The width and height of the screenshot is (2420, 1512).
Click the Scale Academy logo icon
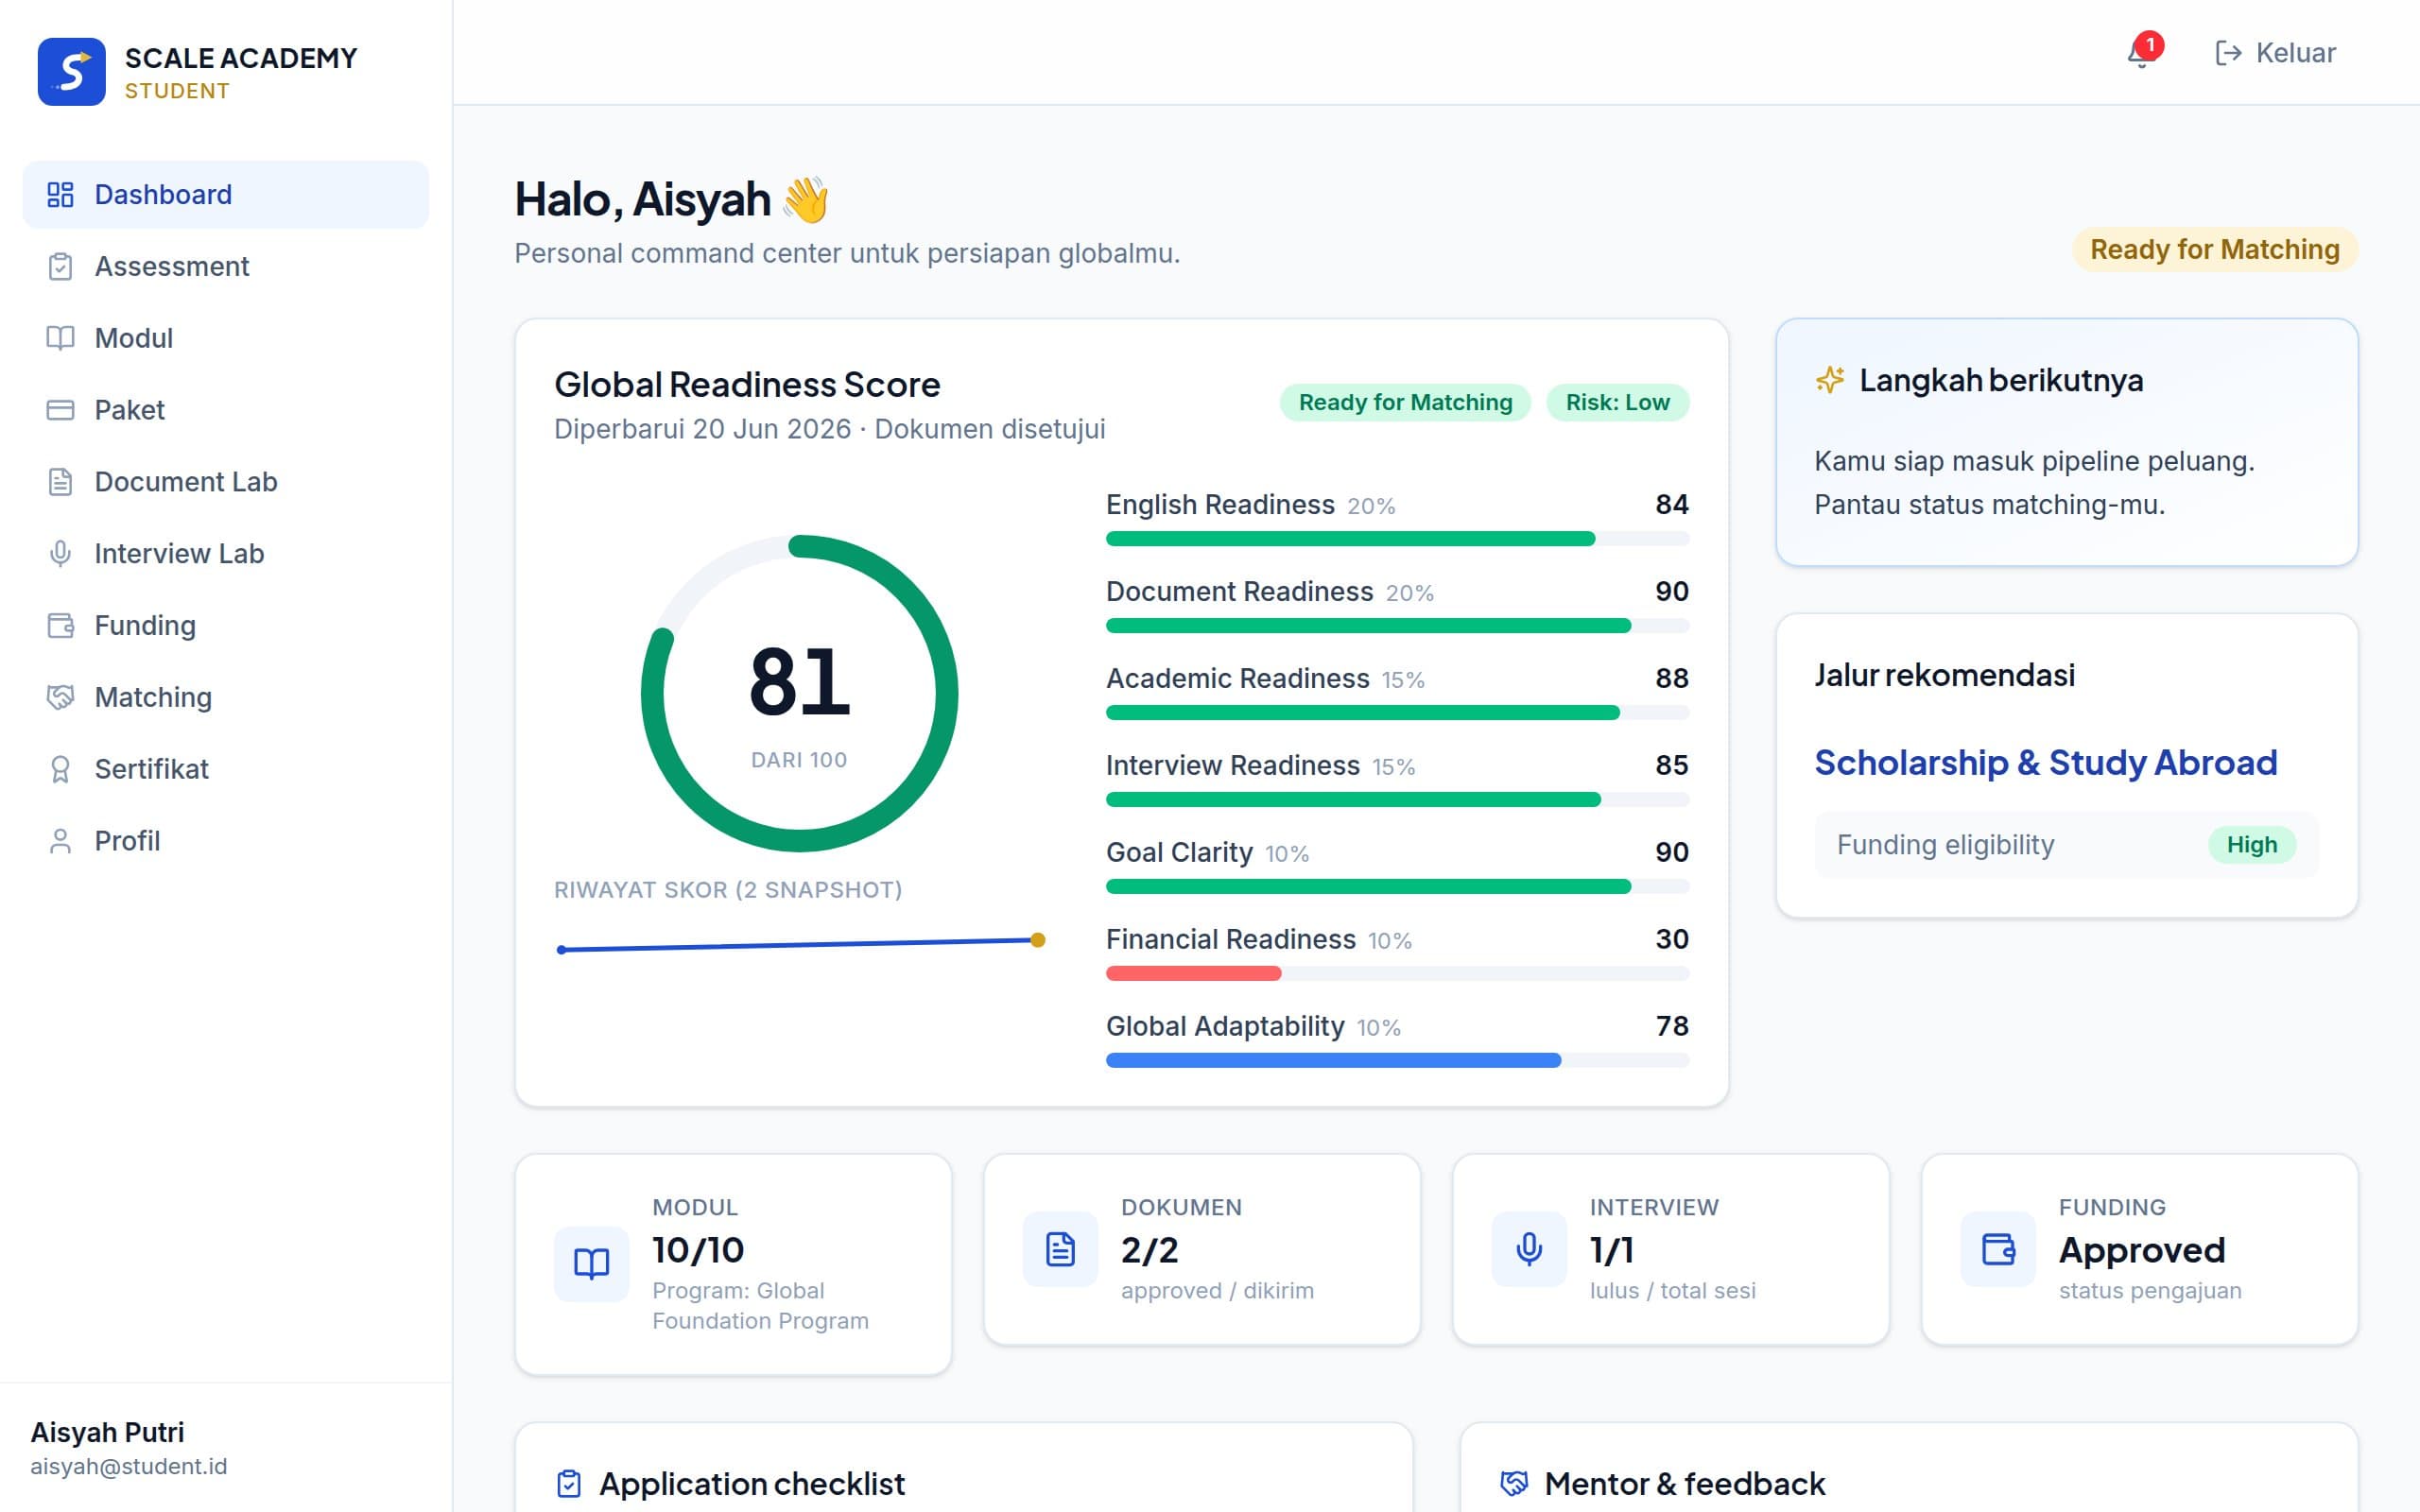coord(71,71)
